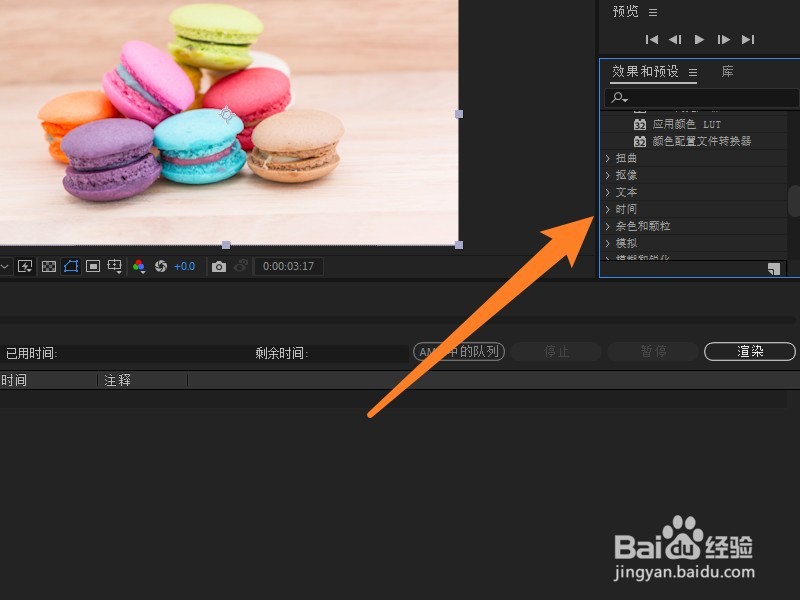Click the icon beside 颜色配置文件转换器
Viewport: 800px width, 600px height.
pos(640,141)
